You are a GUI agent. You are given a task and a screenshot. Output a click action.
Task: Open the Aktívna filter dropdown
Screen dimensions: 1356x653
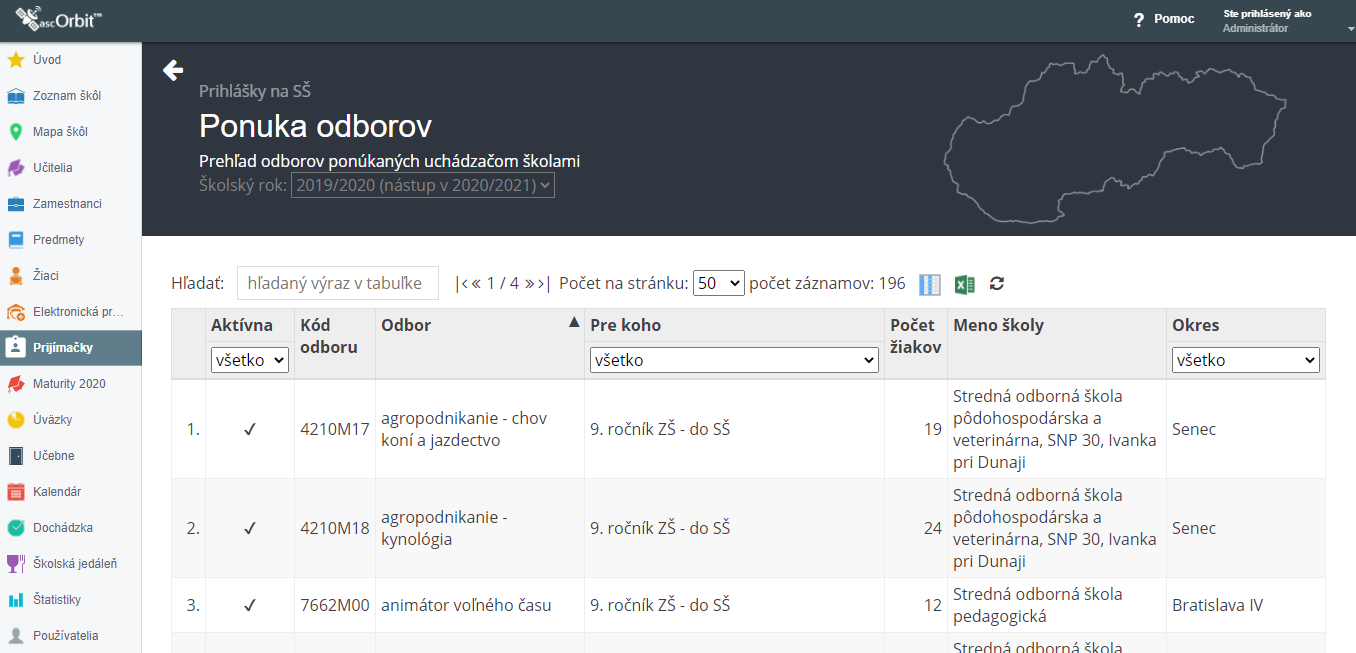(x=250, y=360)
